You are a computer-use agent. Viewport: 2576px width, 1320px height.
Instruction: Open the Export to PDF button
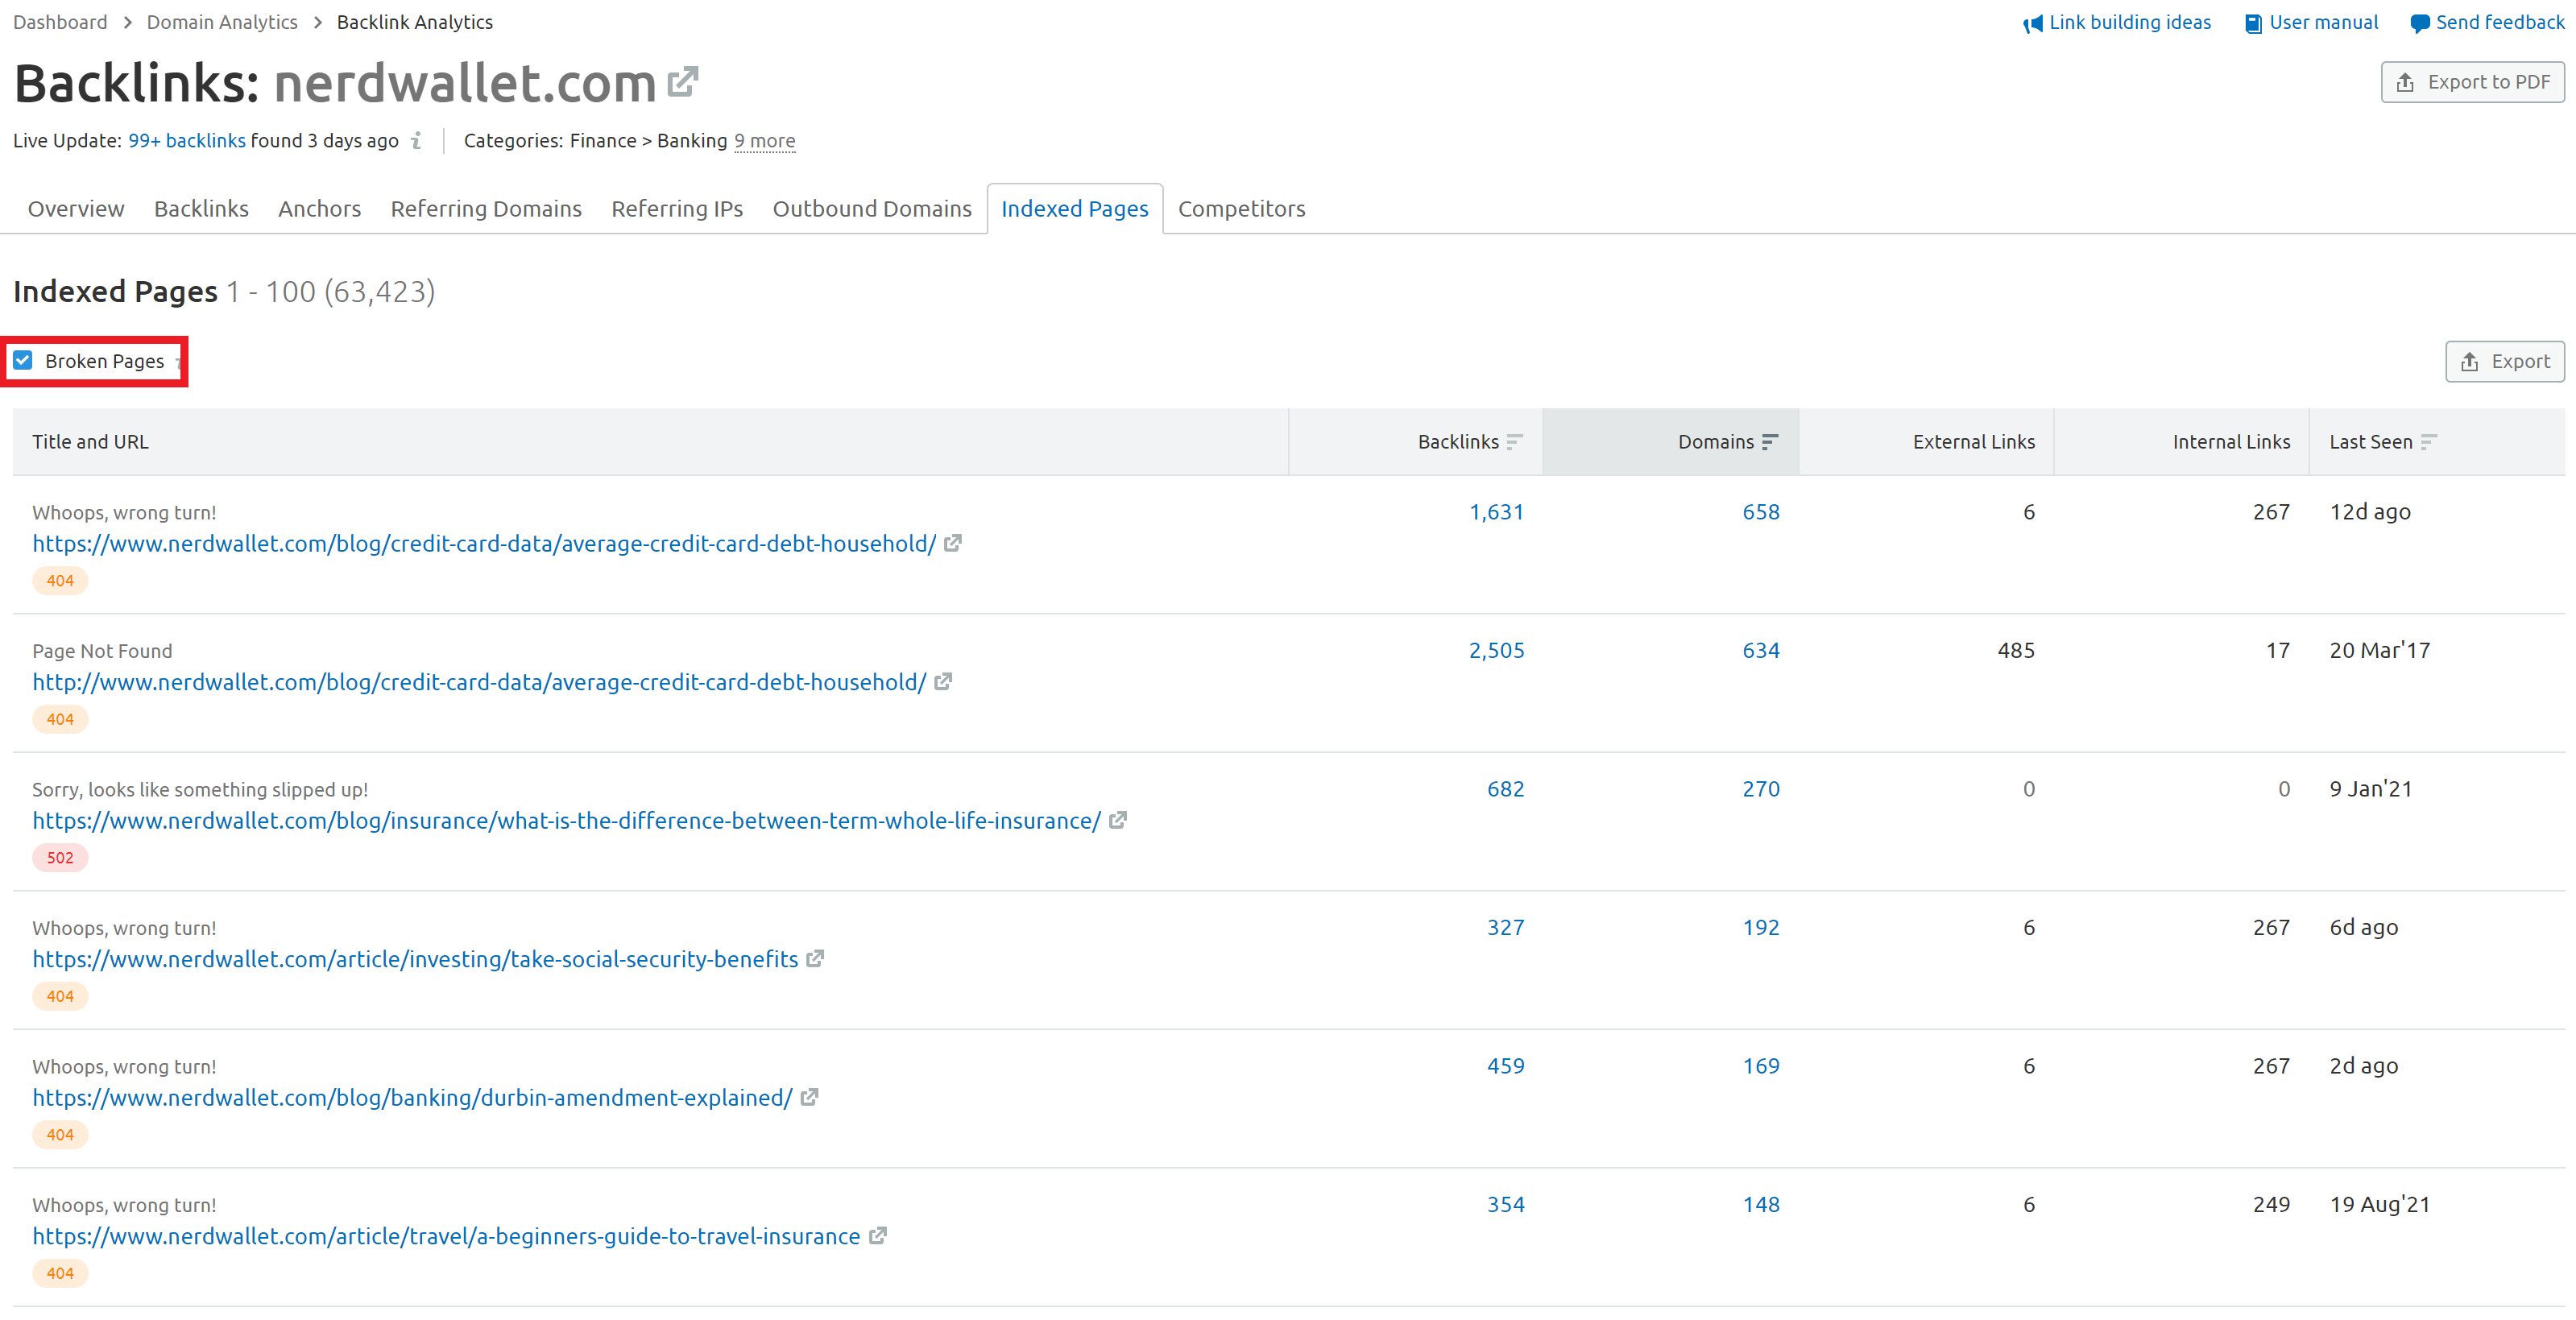2472,82
